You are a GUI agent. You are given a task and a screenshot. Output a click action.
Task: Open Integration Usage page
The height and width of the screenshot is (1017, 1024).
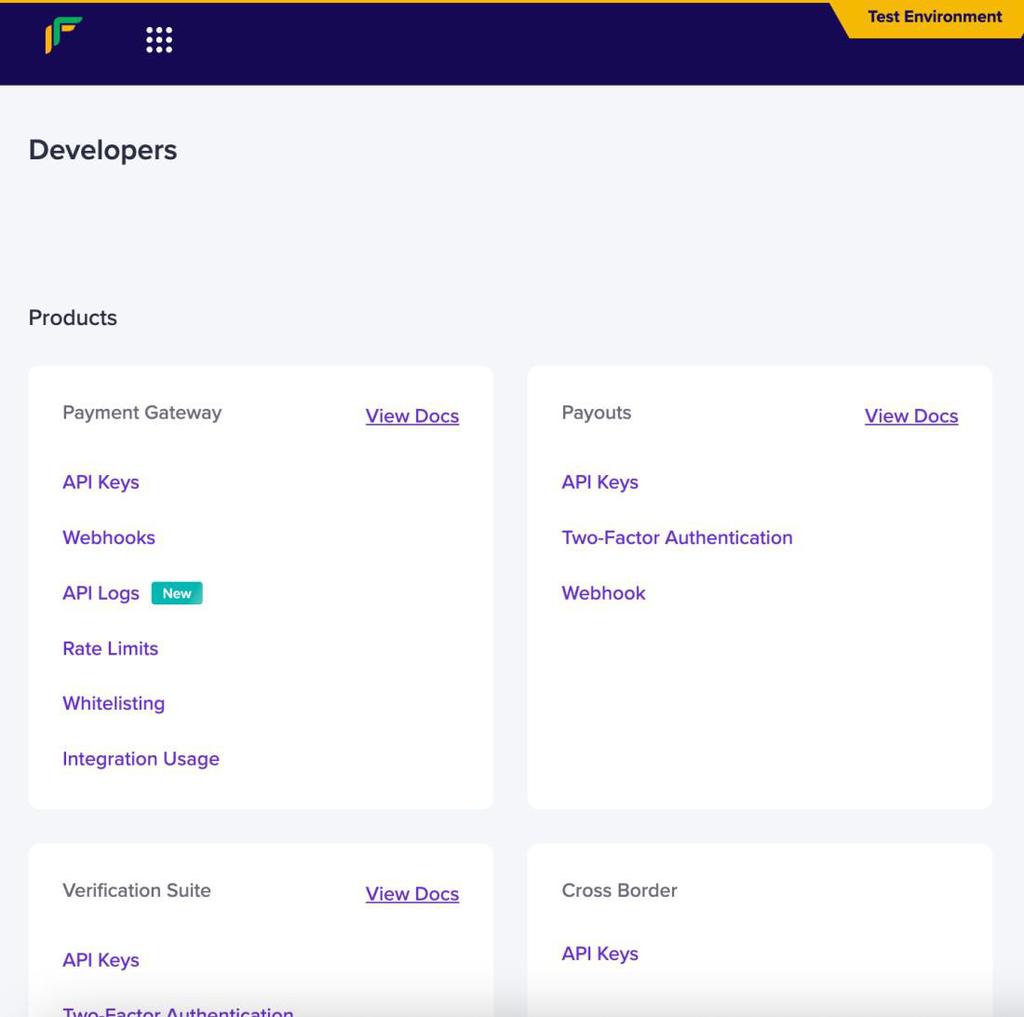click(140, 759)
